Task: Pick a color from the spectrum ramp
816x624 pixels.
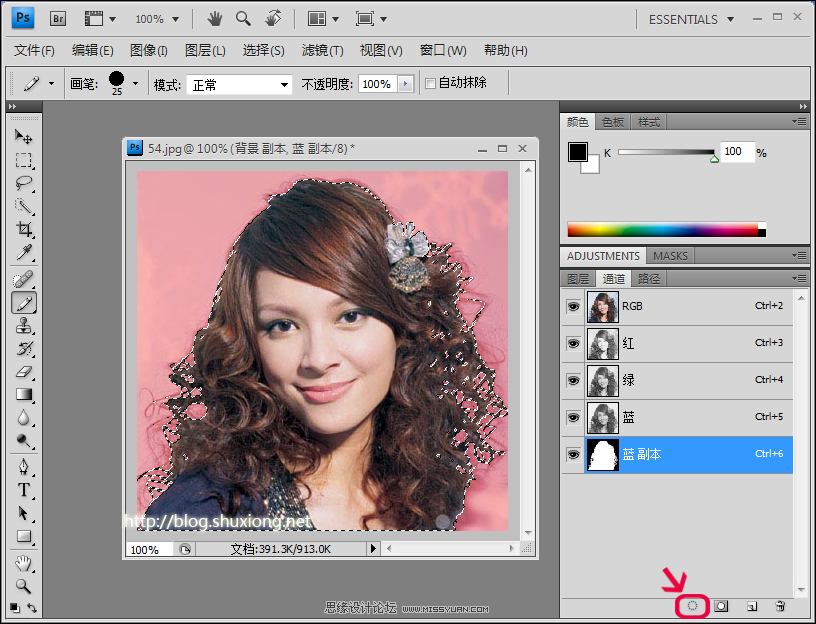Action: [x=667, y=230]
